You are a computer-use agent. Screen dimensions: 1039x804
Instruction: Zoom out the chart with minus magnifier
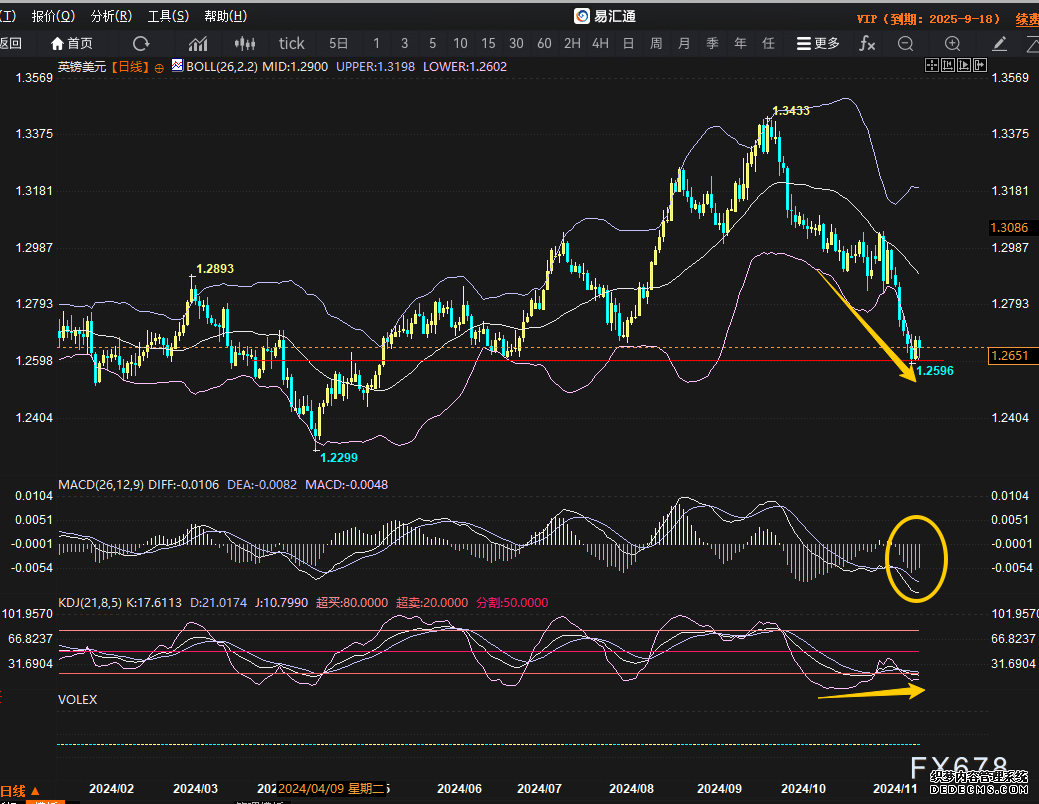point(905,44)
